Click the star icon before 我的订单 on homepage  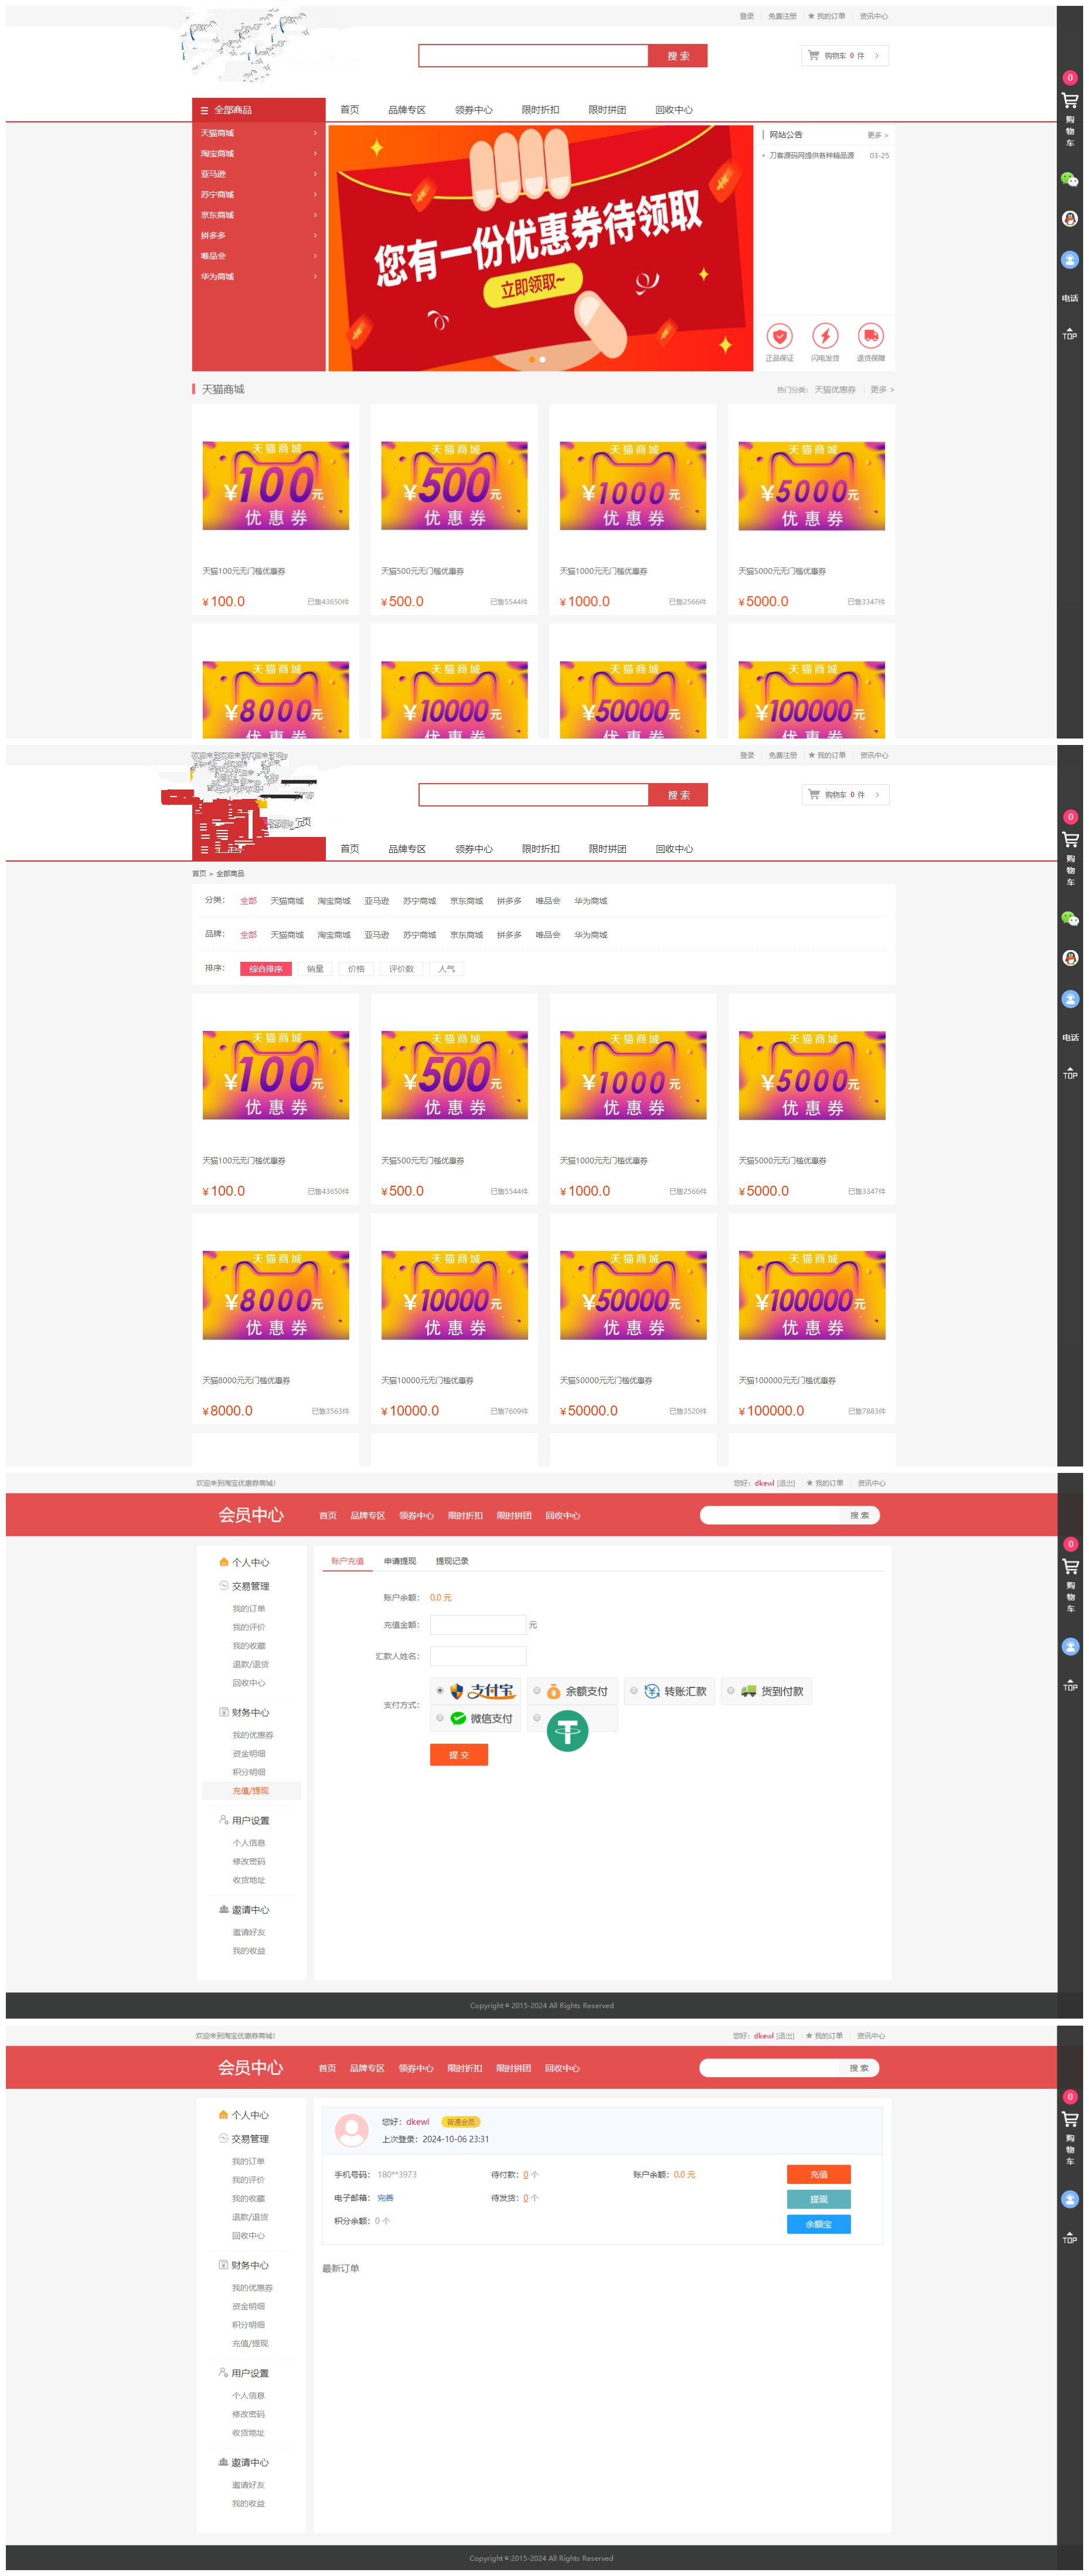[811, 16]
